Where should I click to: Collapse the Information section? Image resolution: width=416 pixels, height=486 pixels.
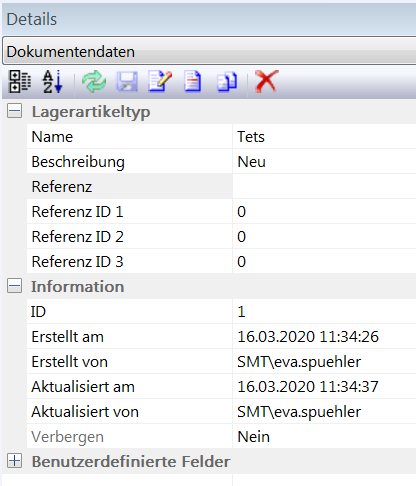coord(14,286)
